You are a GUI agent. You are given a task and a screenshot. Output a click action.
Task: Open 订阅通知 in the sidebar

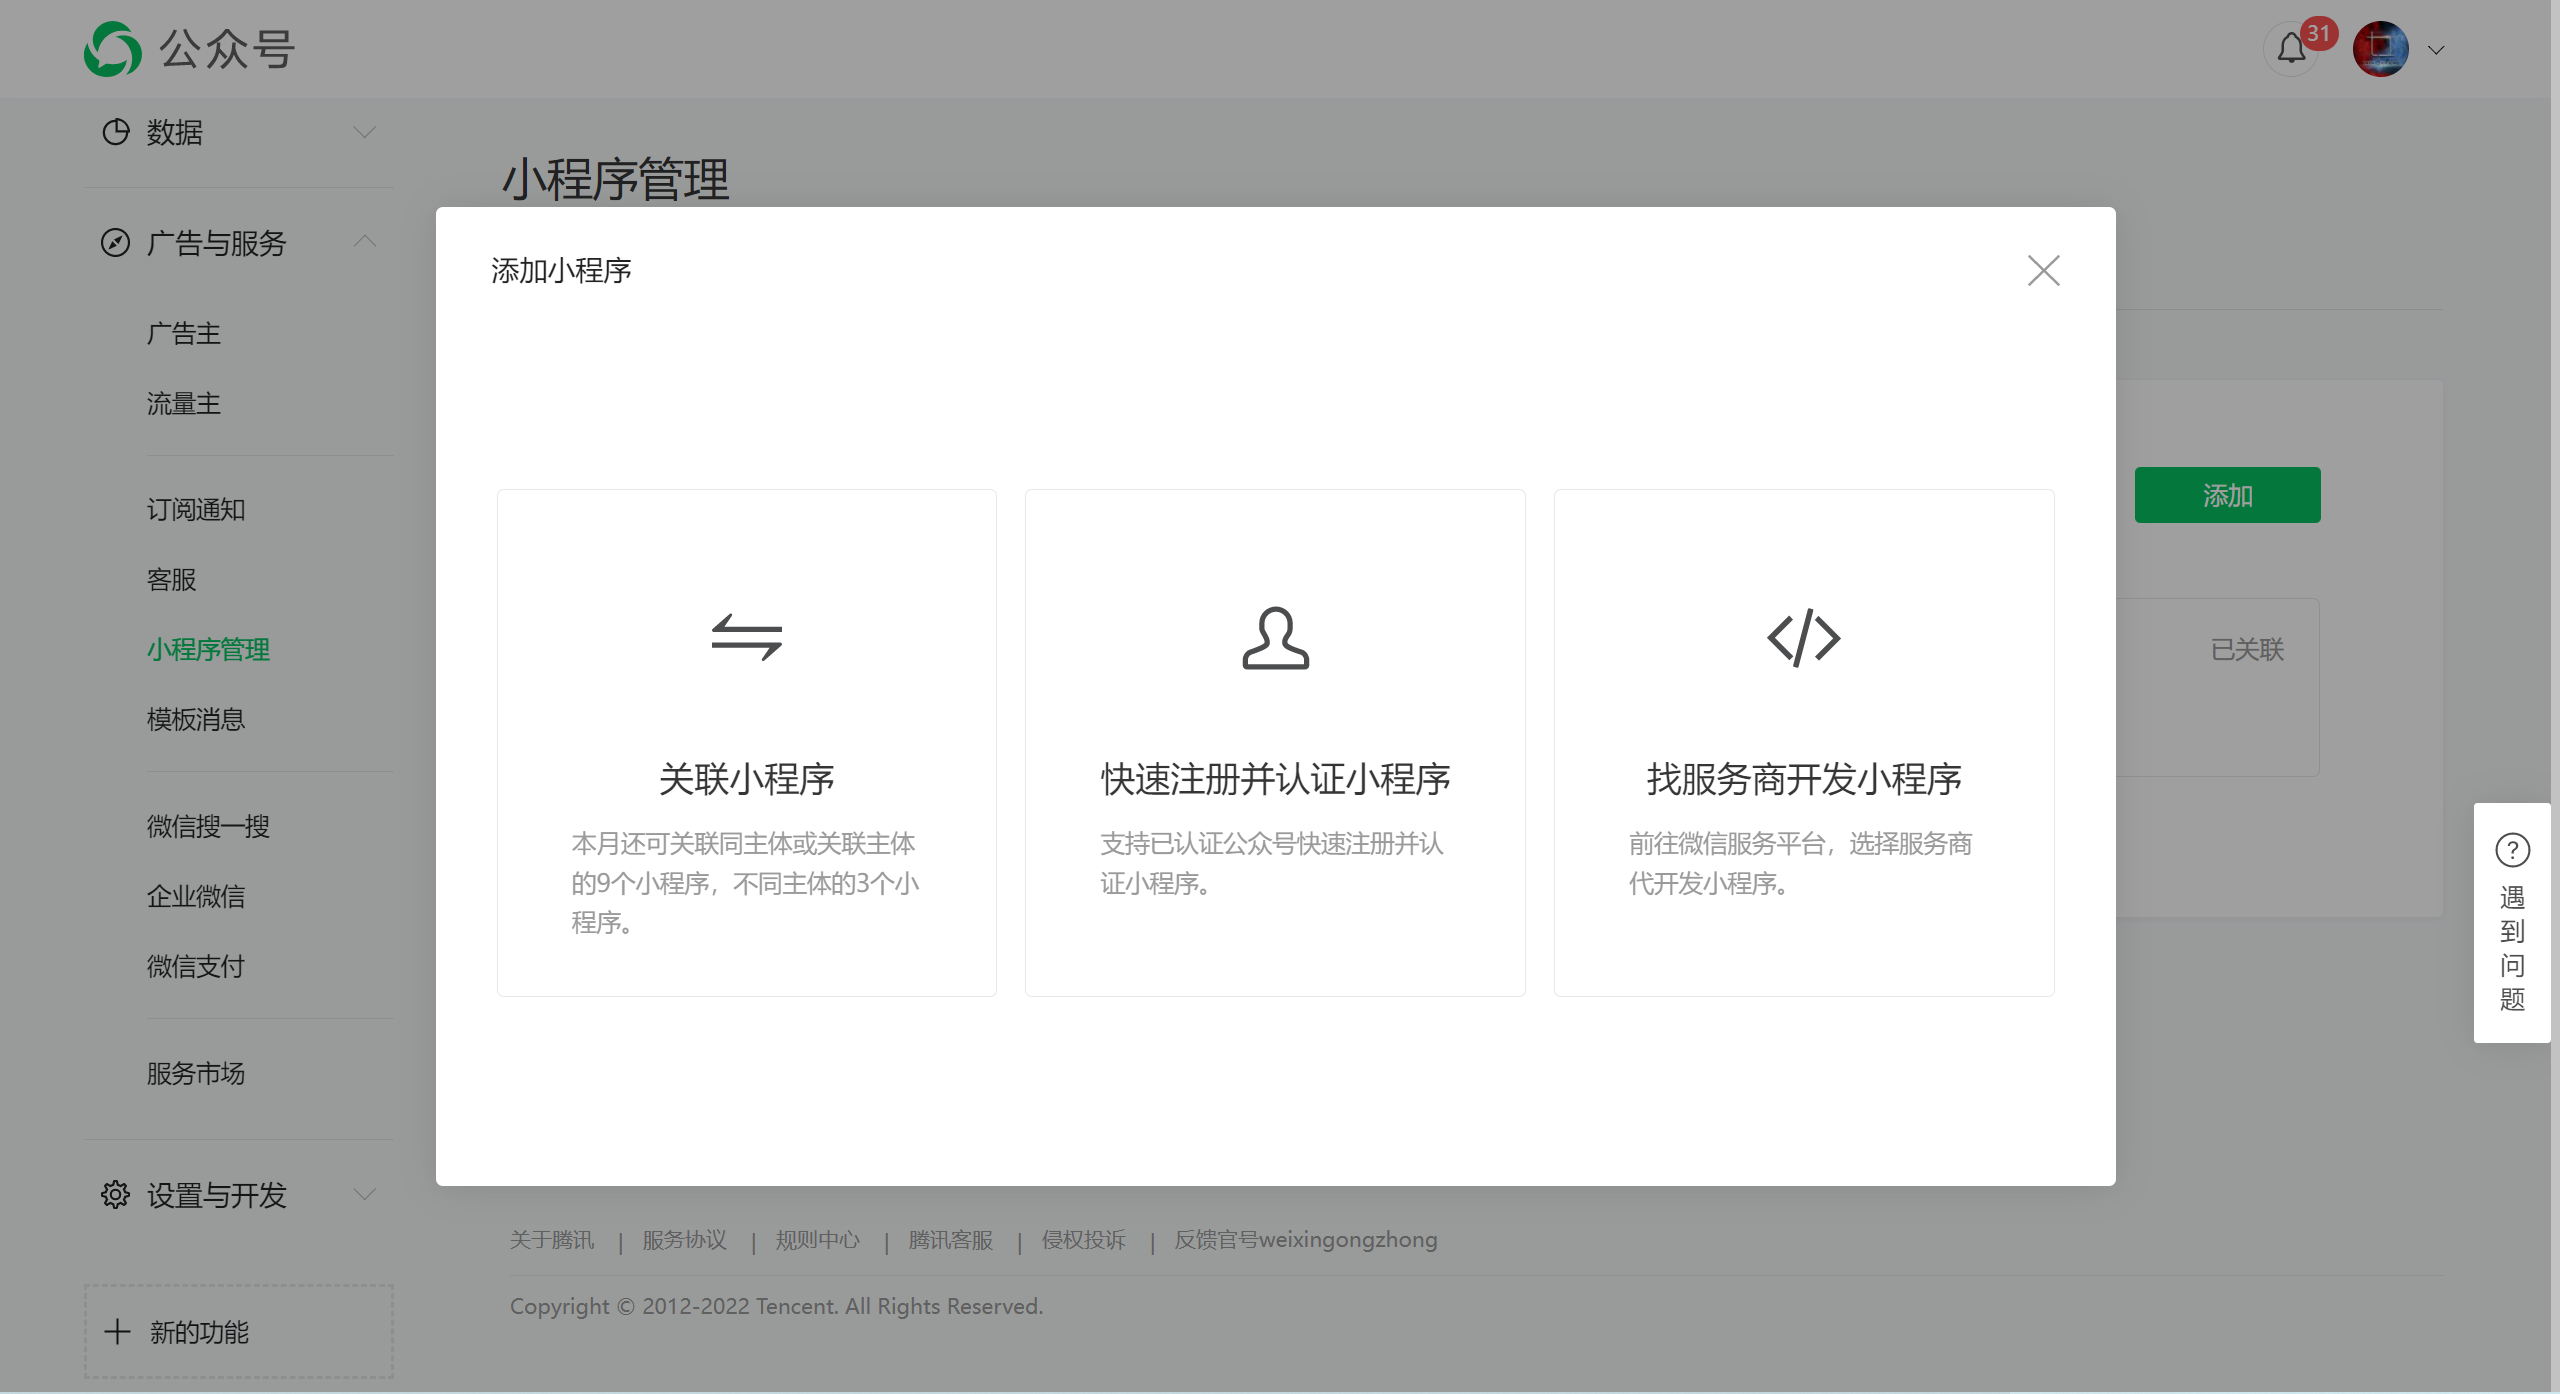196,510
